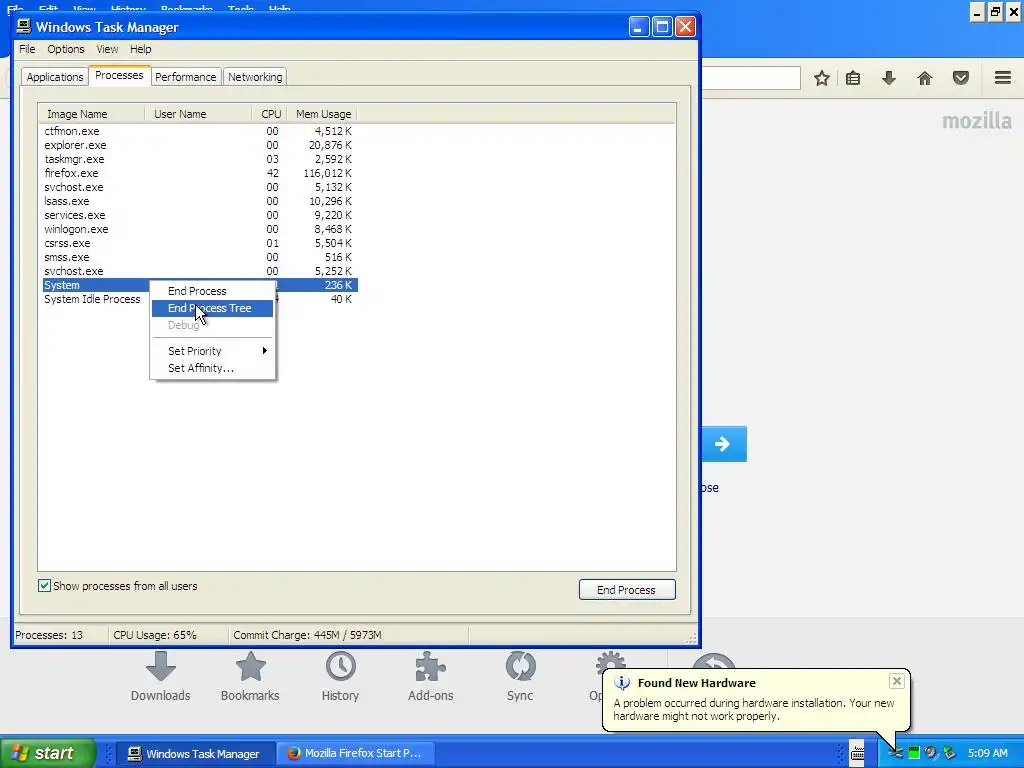
Task: Open the Task Manager File menu
Action: point(27,49)
